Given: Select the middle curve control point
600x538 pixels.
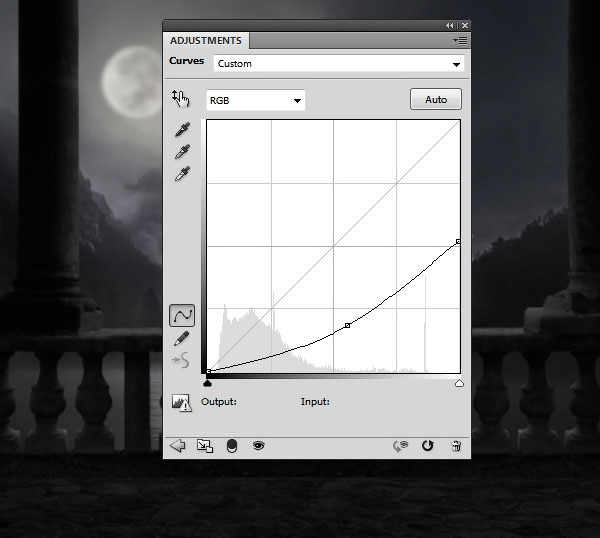Looking at the screenshot, I should pos(347,325).
